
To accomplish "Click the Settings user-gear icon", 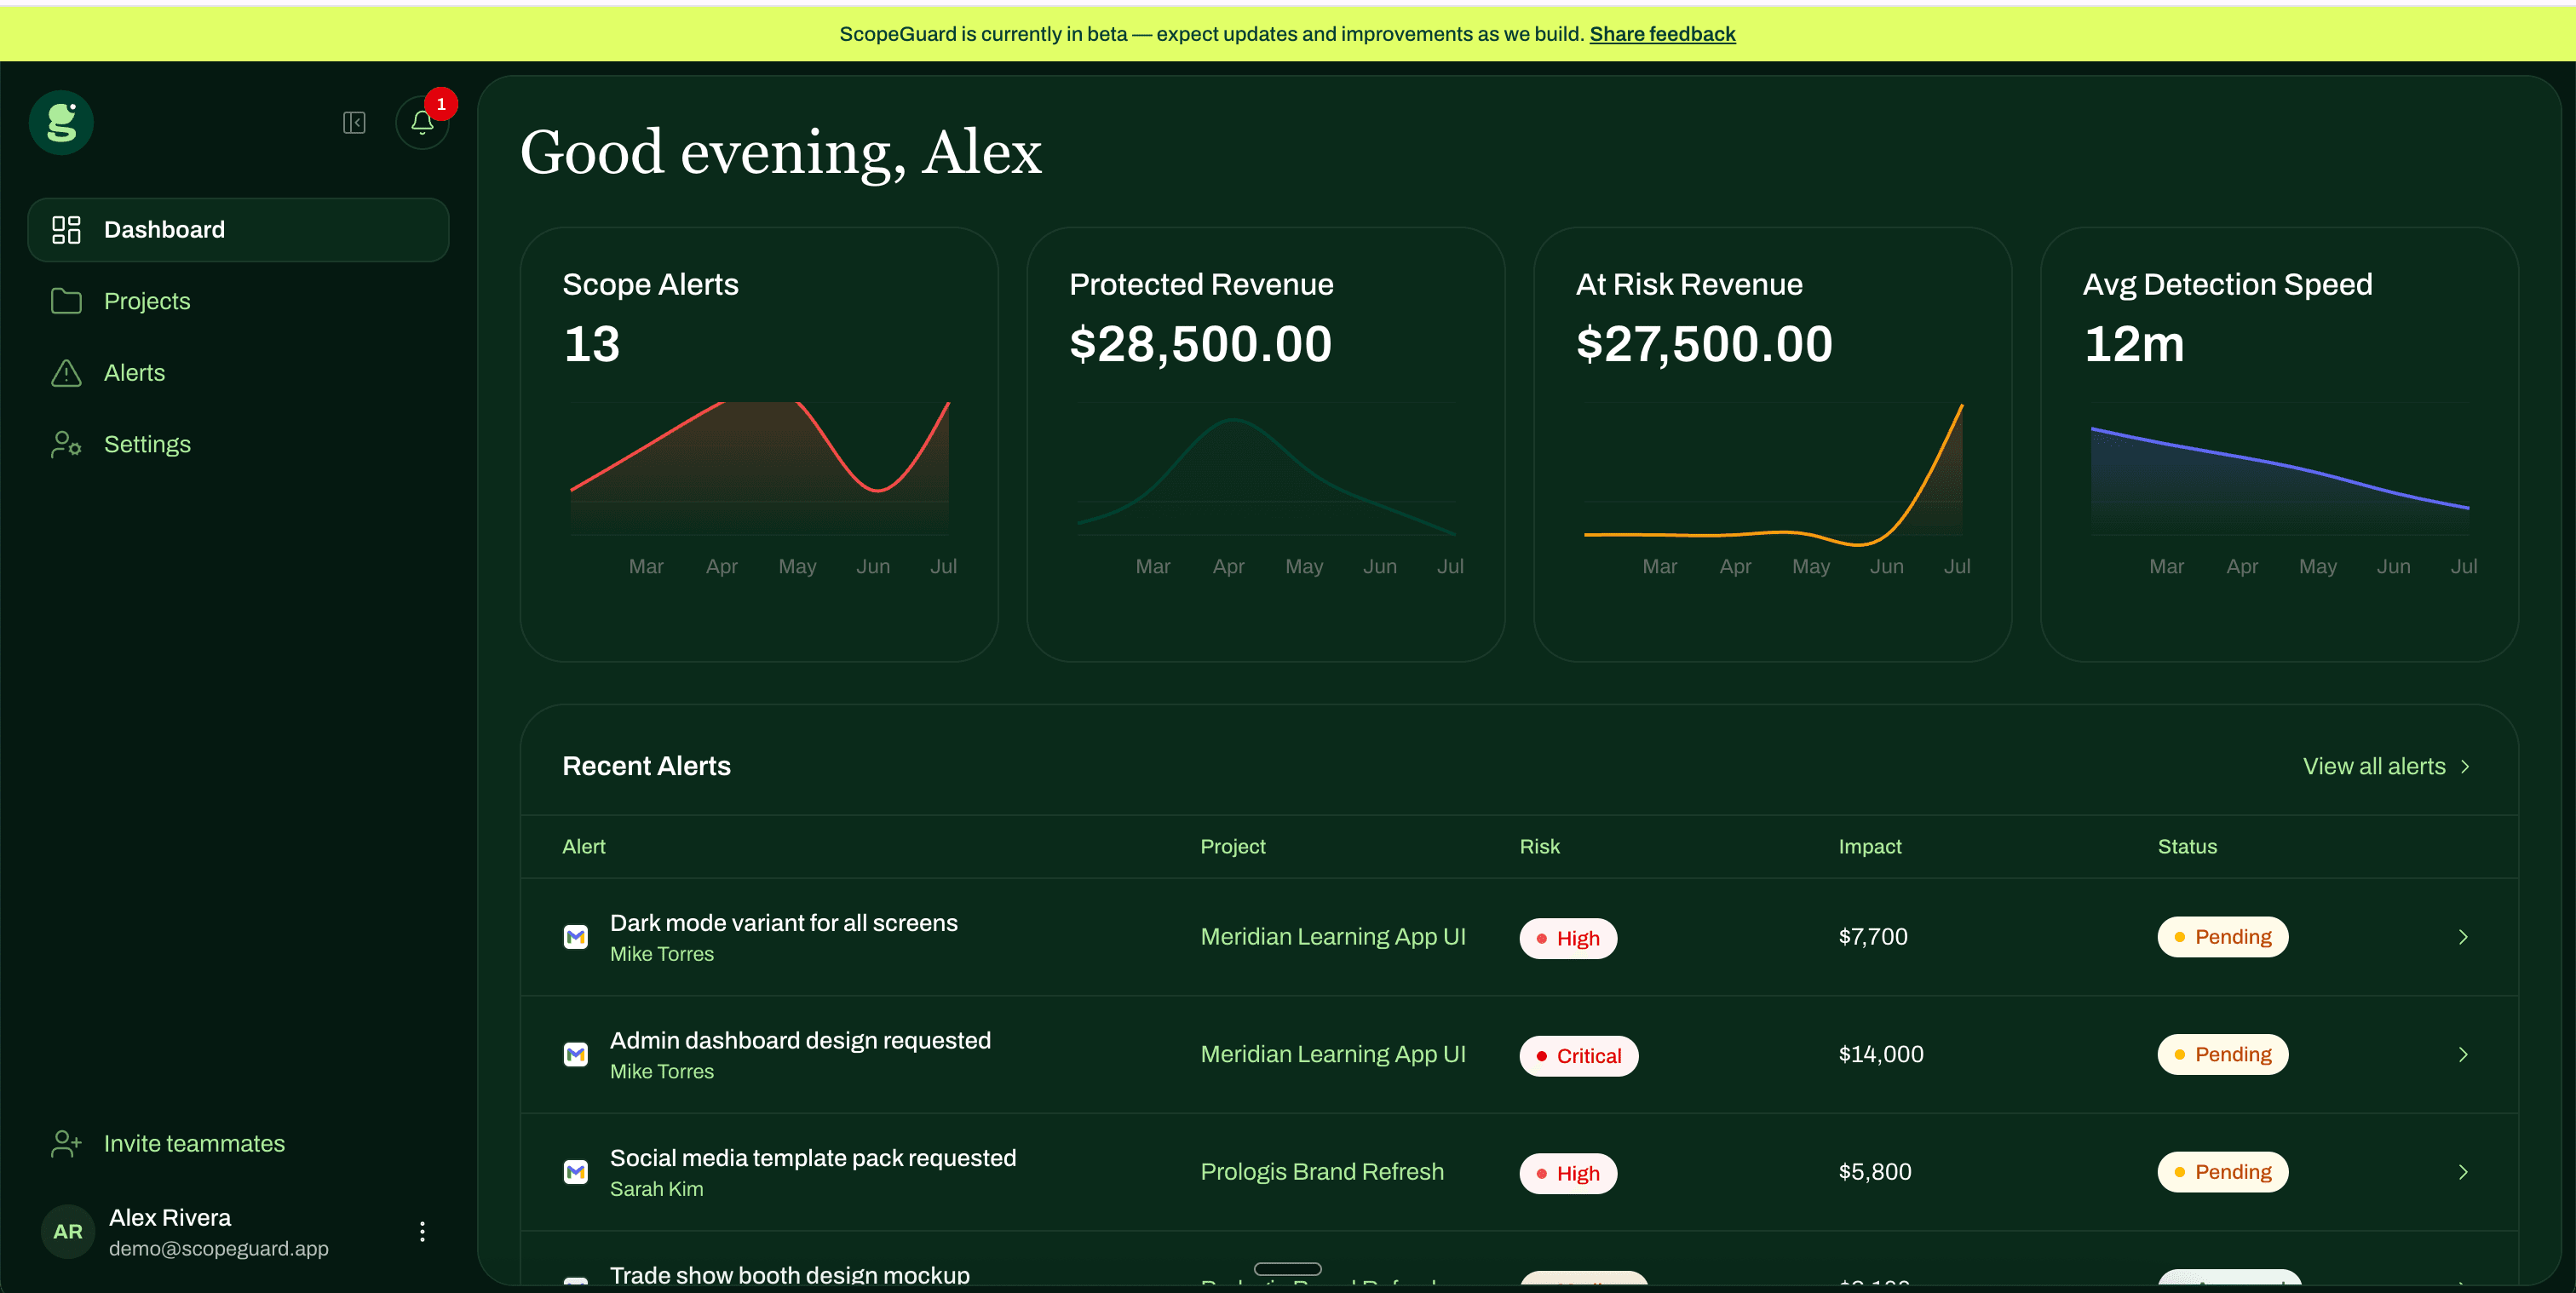I will point(66,444).
